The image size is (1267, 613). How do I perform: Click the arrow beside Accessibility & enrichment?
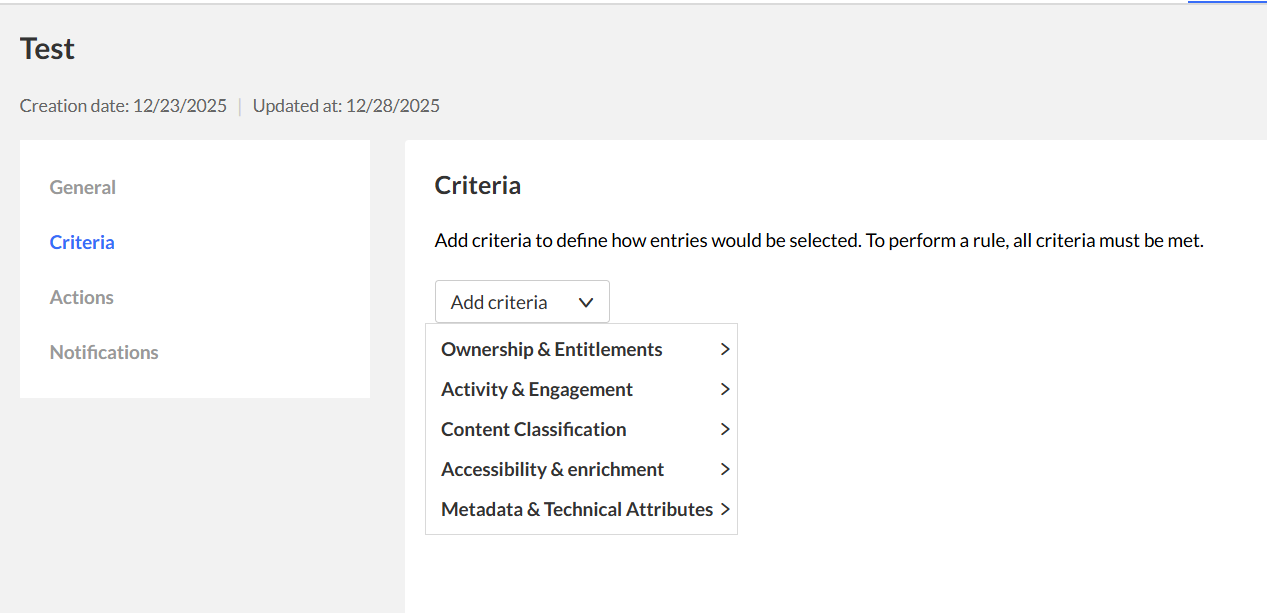click(725, 469)
